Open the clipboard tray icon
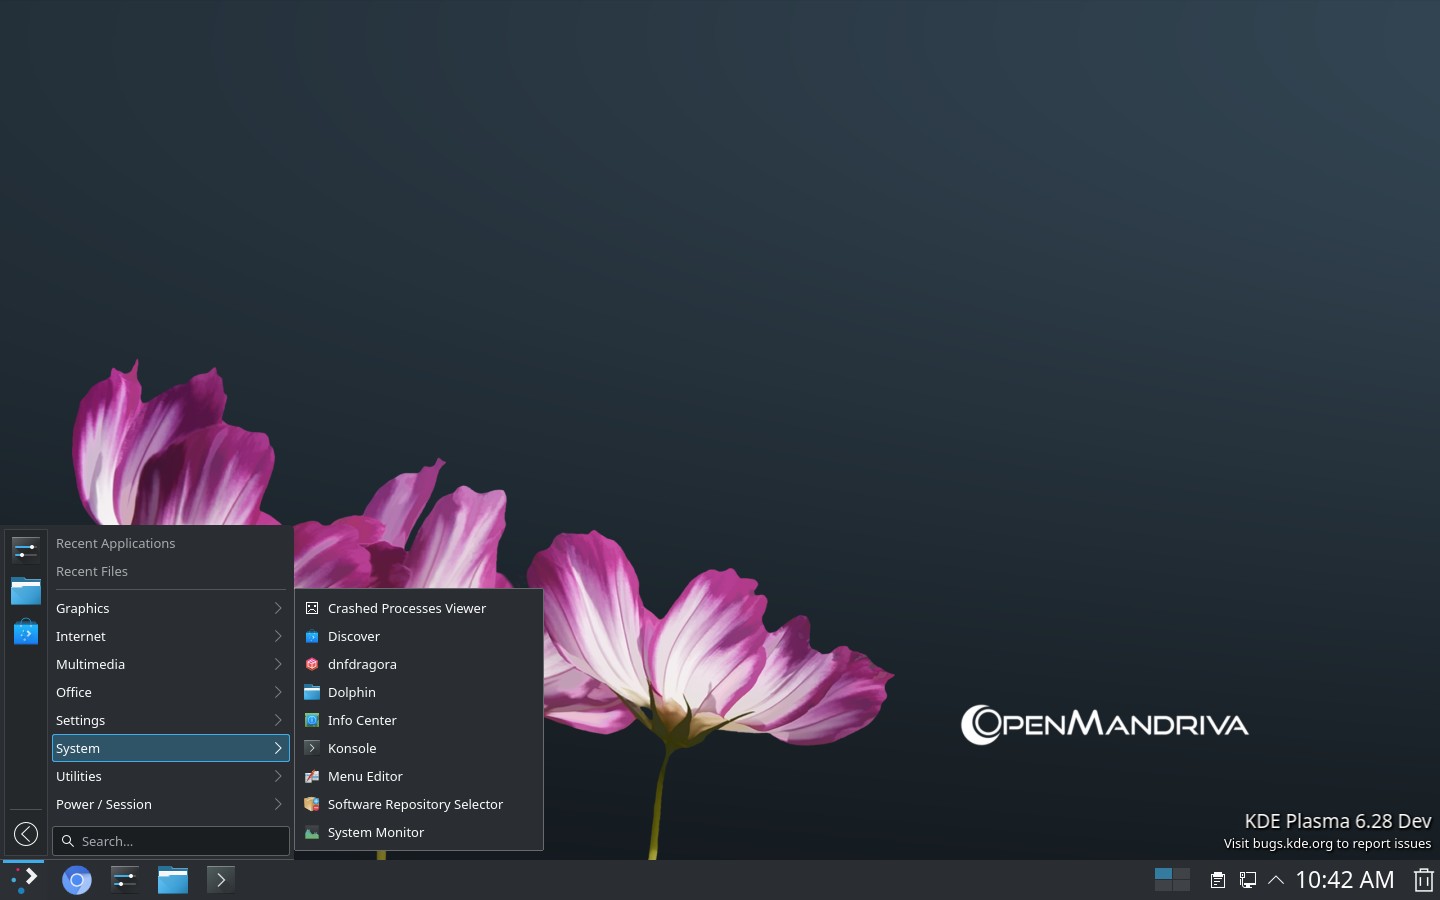The width and height of the screenshot is (1440, 900). coord(1217,880)
